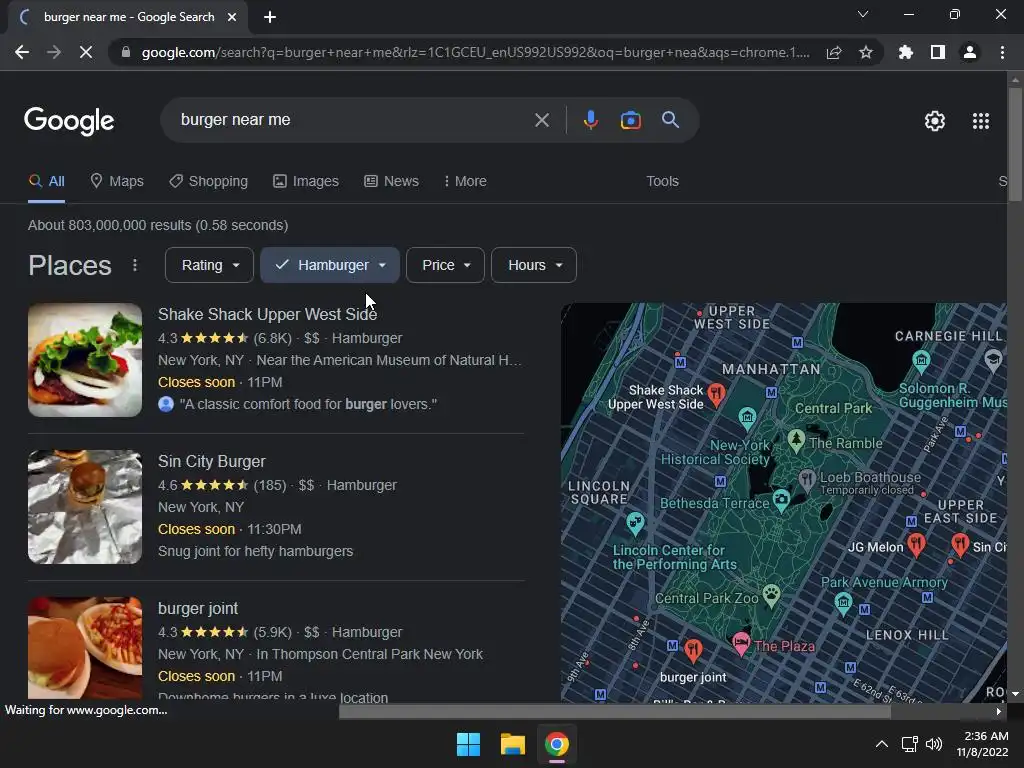Clear the search box text
1024x768 pixels.
[541, 120]
